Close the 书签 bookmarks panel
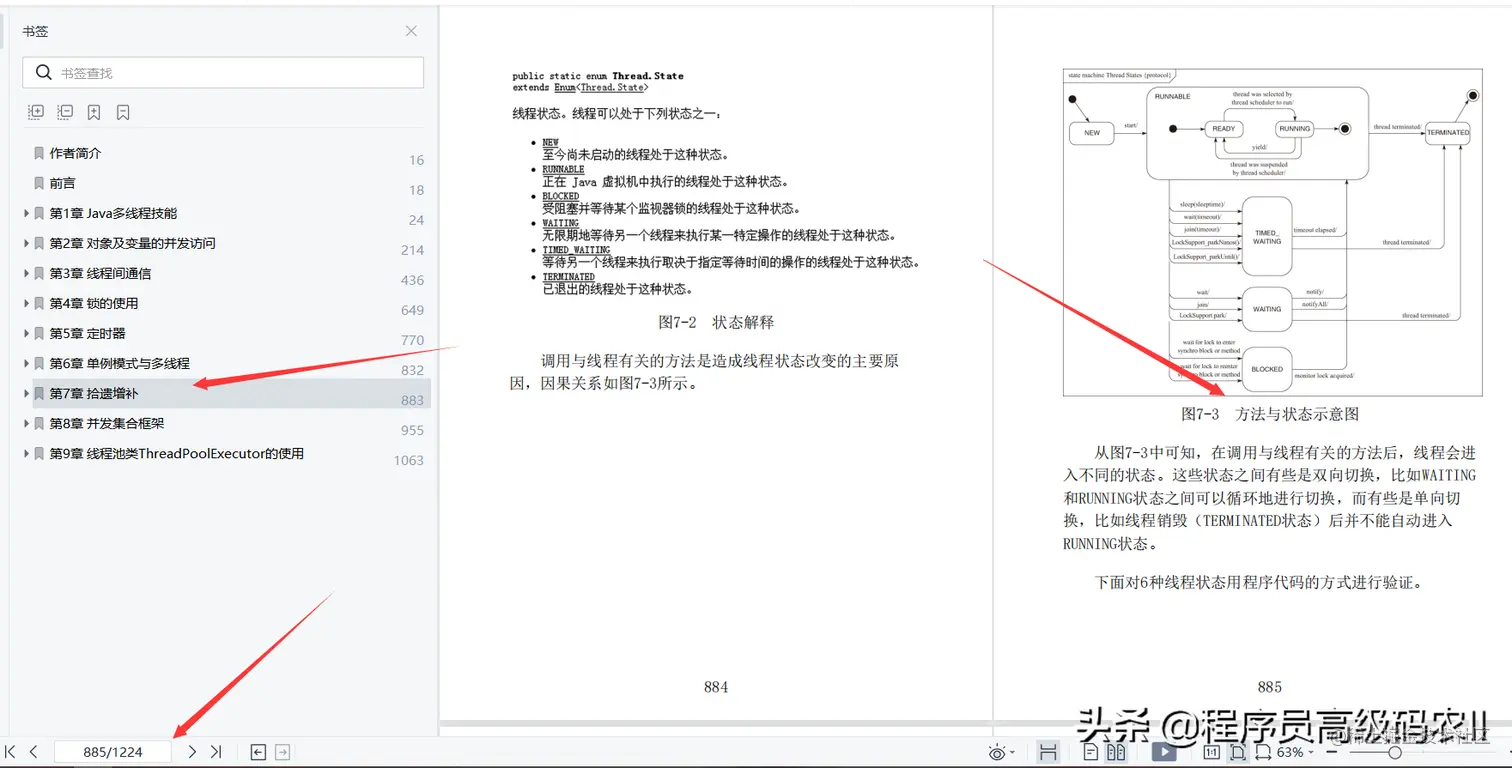The image size is (1512, 768). pos(410,31)
